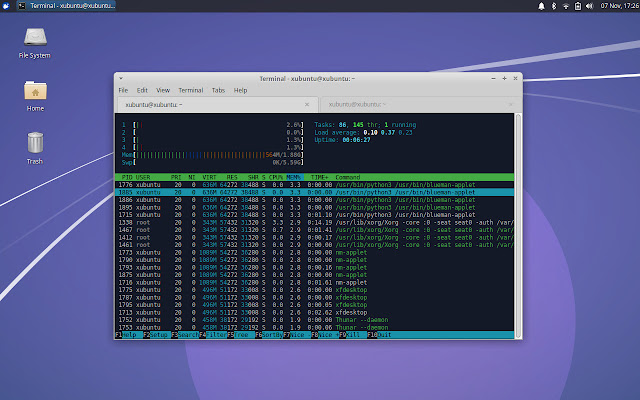This screenshot has width=640, height=400.
Task: Open the terminal window menu arrow
Action: point(121,78)
